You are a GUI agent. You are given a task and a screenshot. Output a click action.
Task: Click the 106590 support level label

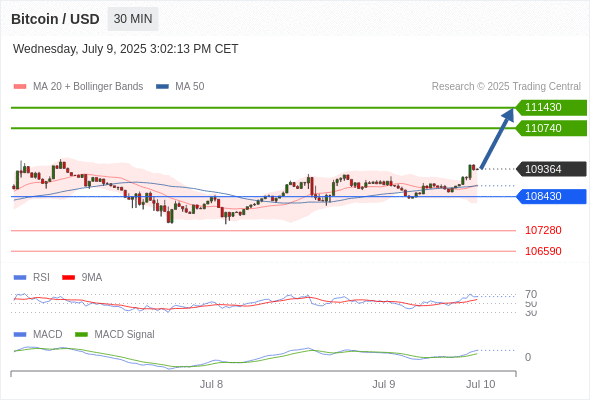coord(543,251)
